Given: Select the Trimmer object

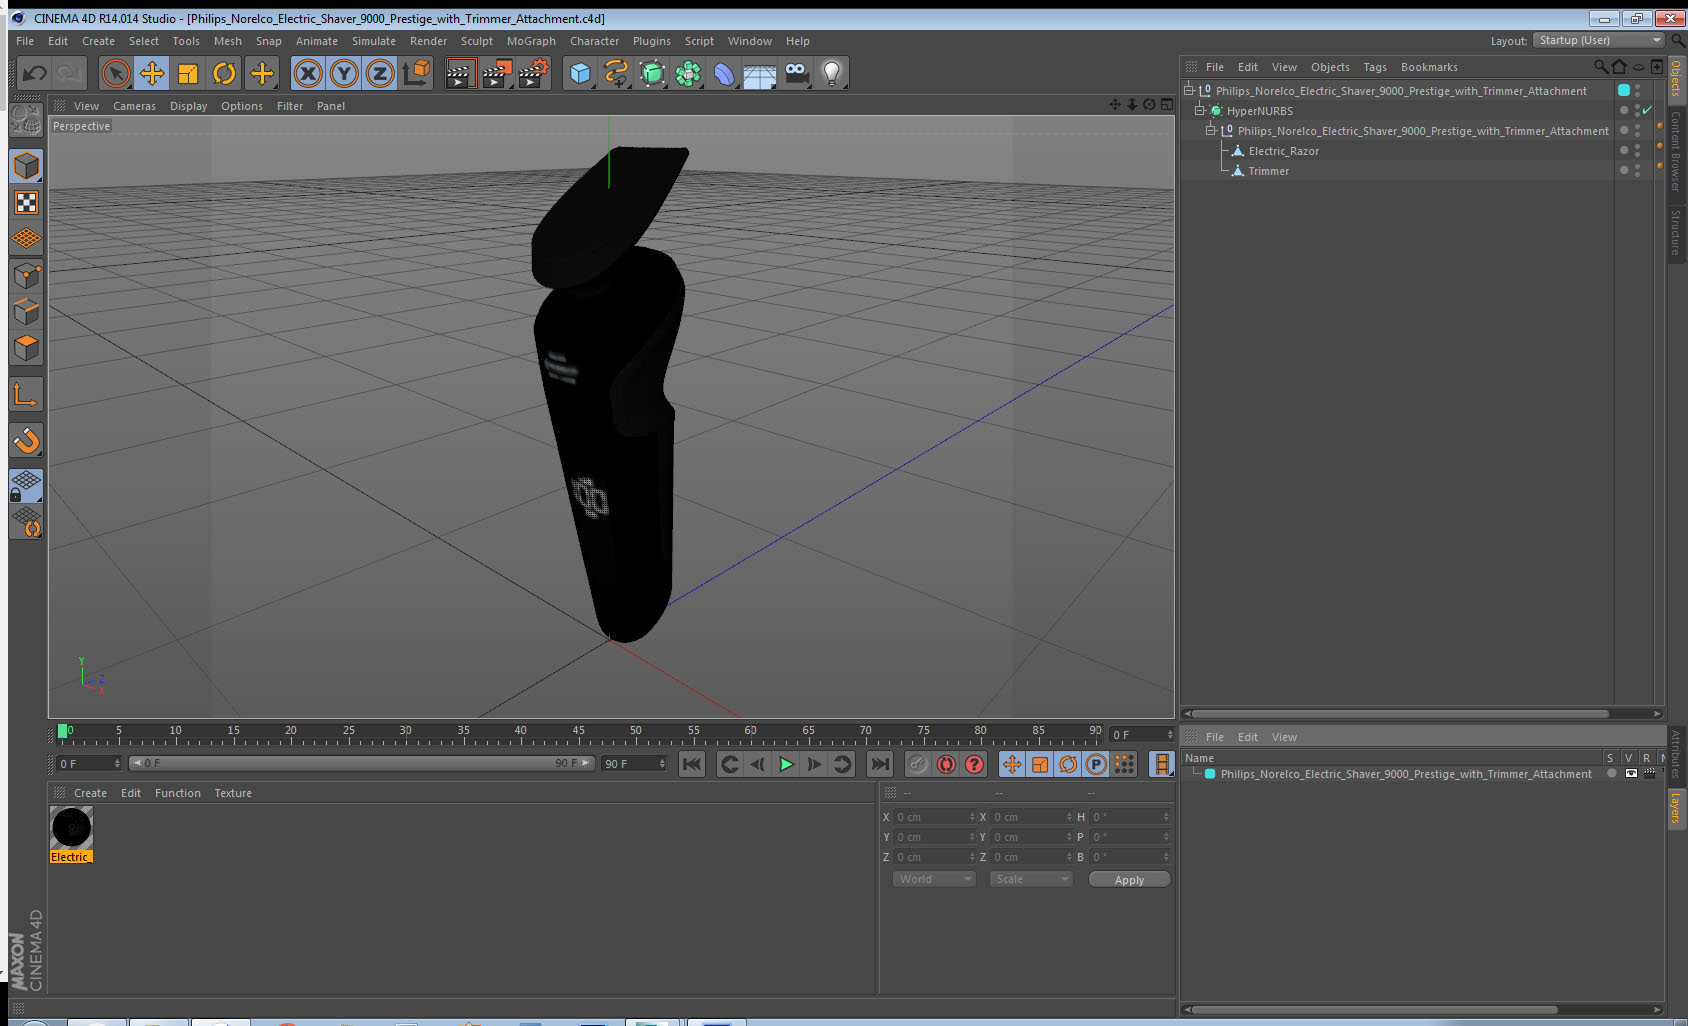Looking at the screenshot, I should click(1268, 171).
